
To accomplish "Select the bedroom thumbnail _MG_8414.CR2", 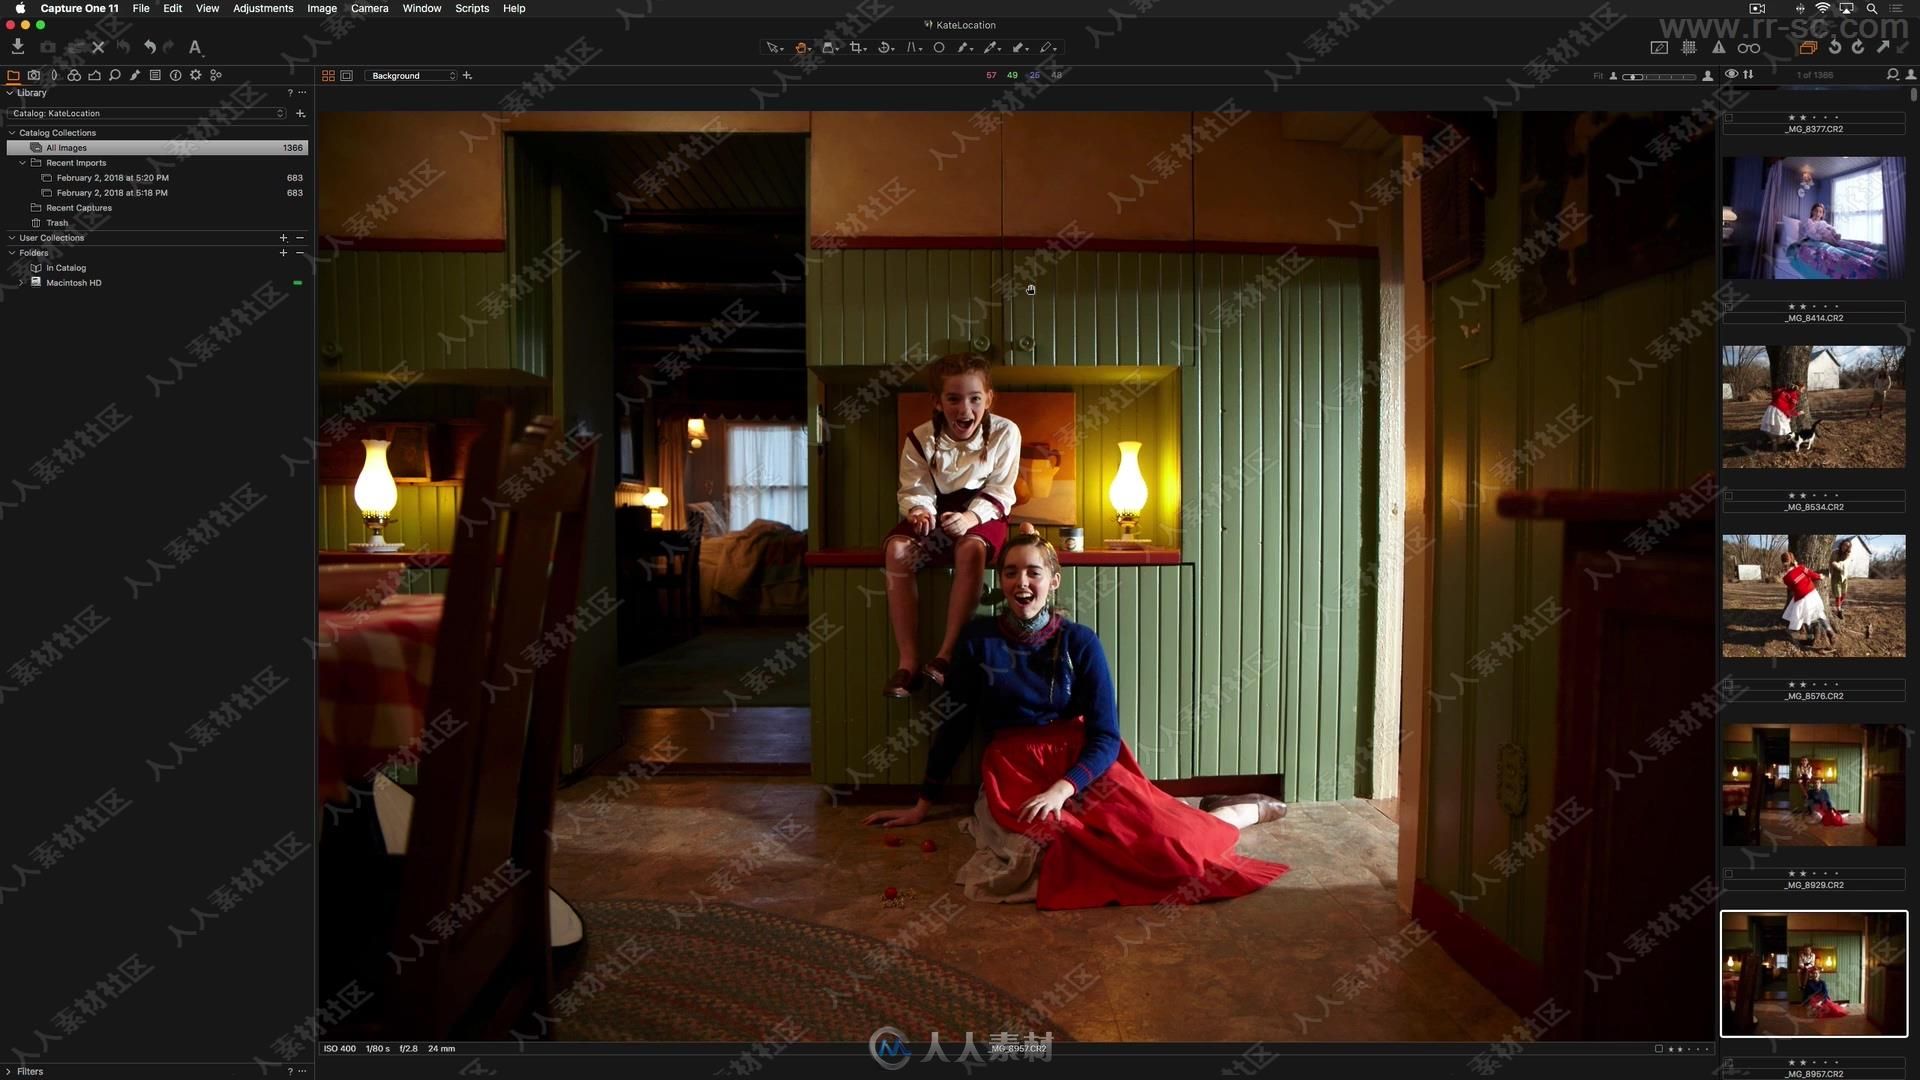I will [1813, 217].
